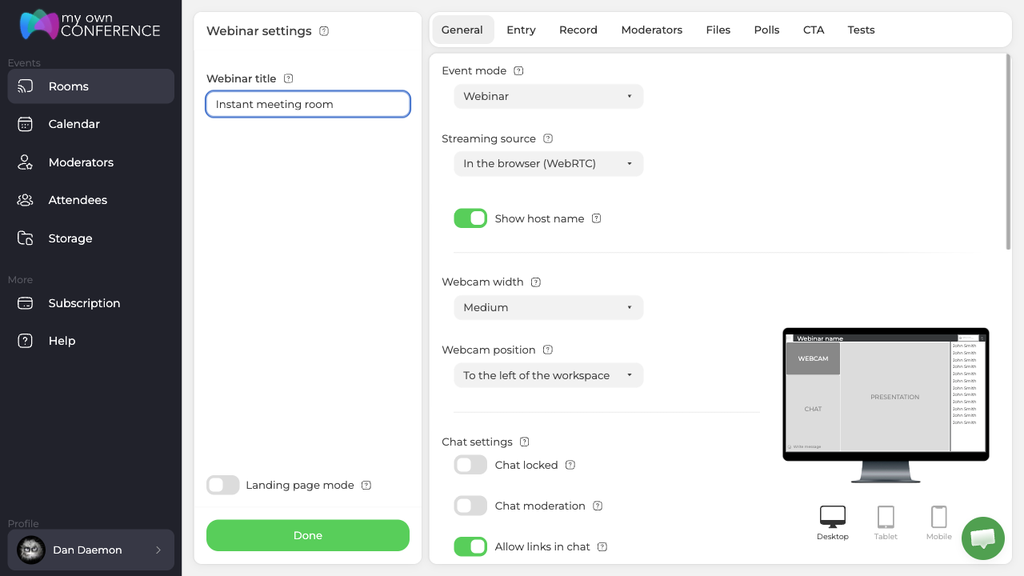This screenshot has width=1024, height=576.
Task: Click help icon next to Webinar title
Action: click(x=288, y=78)
